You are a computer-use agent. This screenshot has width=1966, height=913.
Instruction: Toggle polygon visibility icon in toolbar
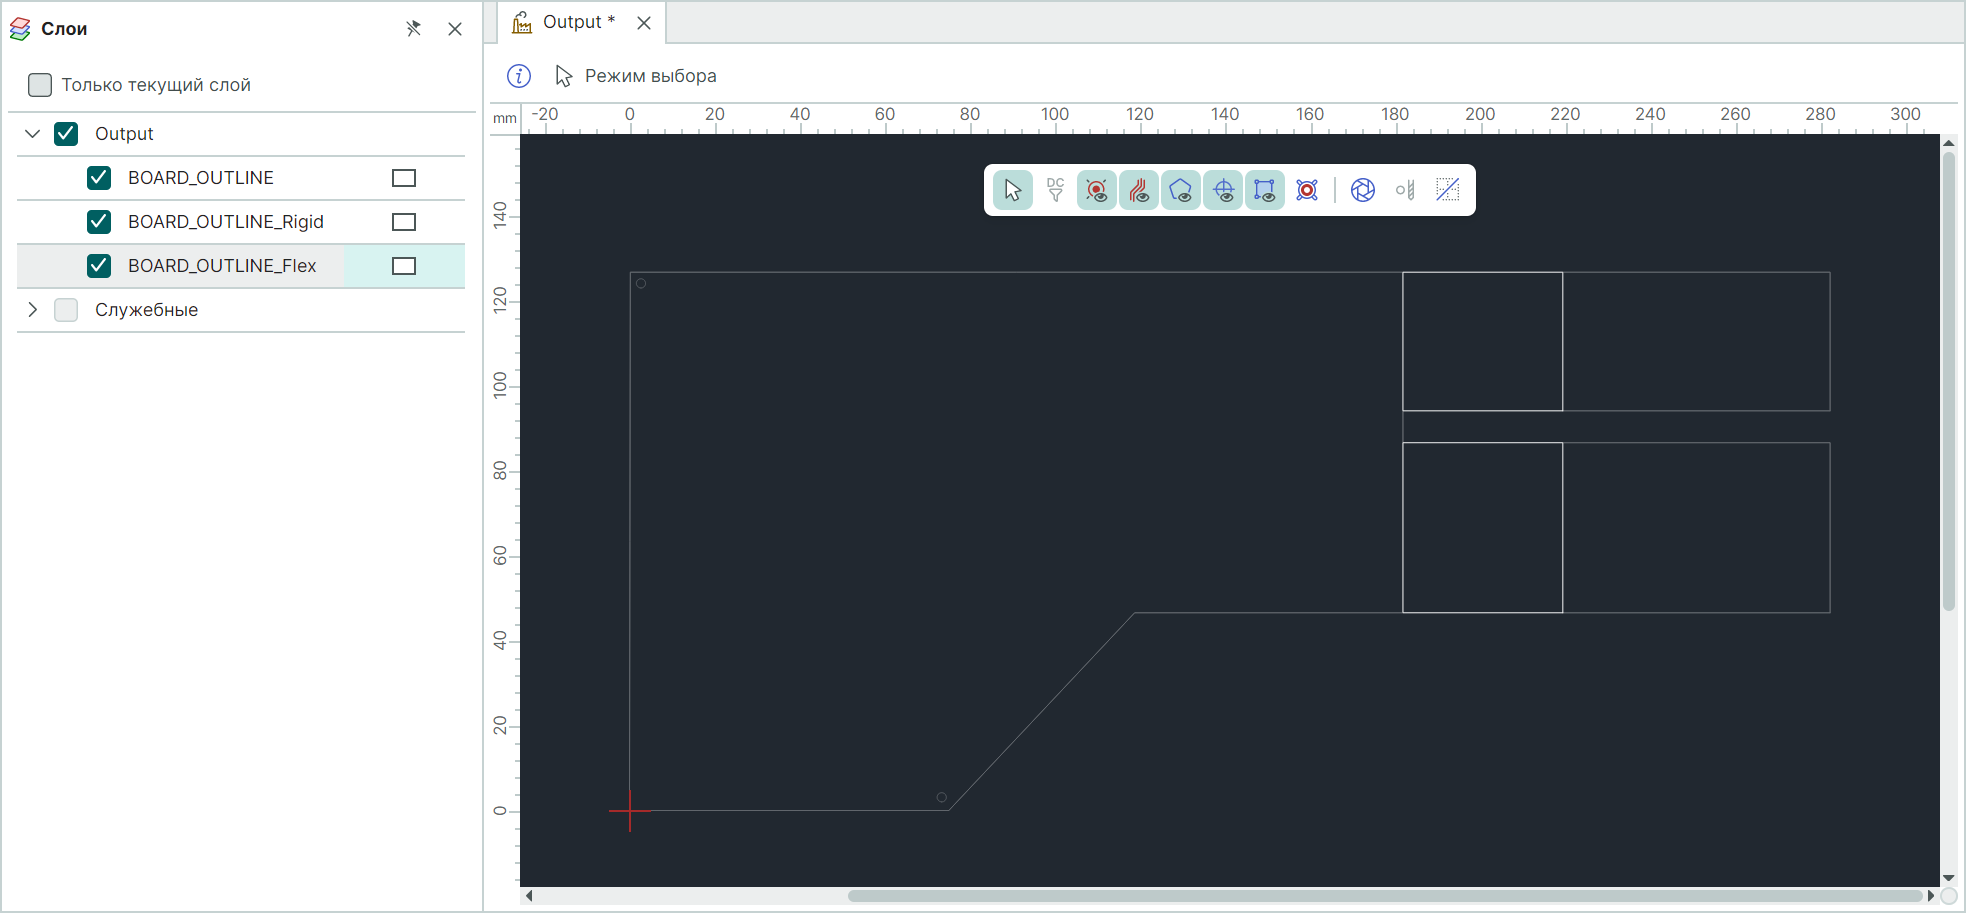point(1181,190)
